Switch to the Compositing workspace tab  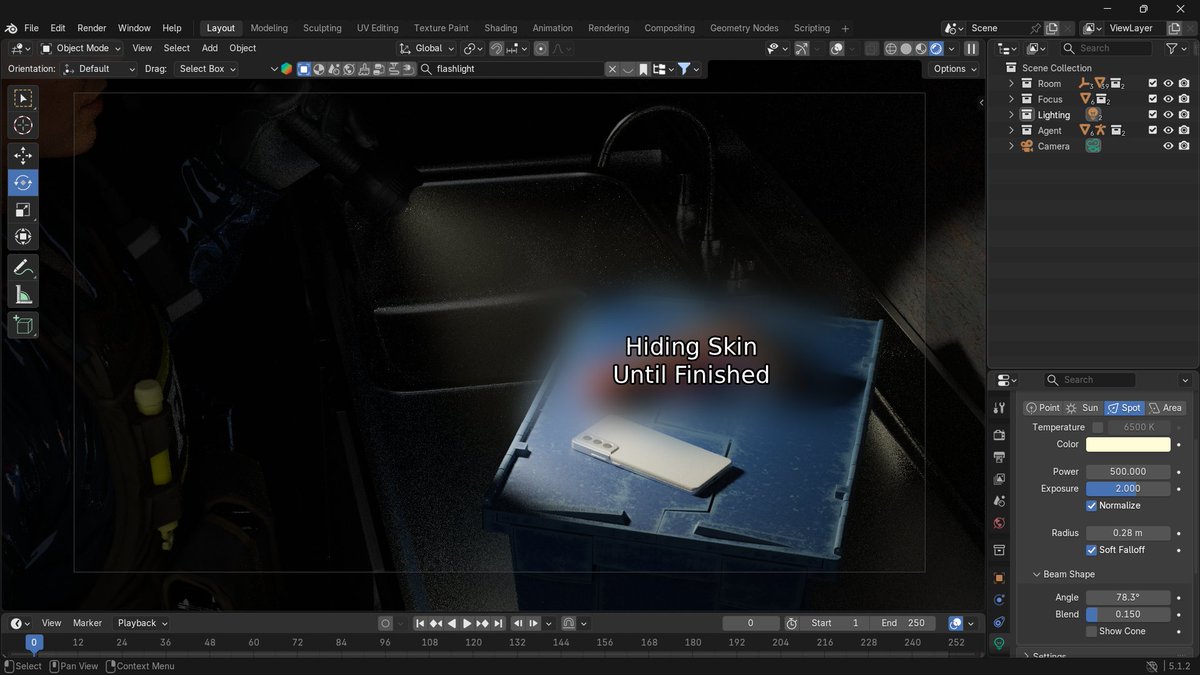670,28
